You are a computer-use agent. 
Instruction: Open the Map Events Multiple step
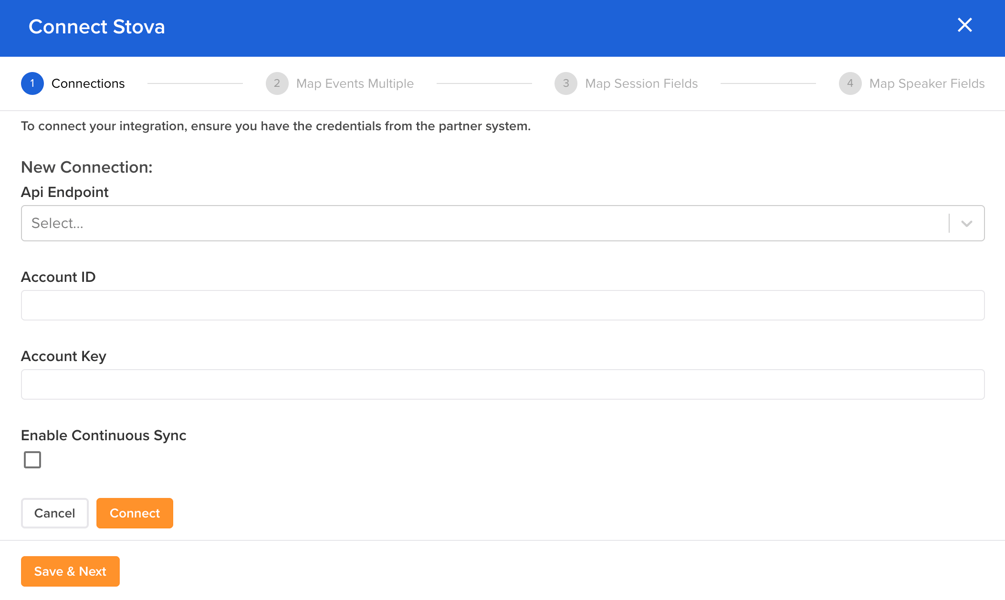click(354, 84)
